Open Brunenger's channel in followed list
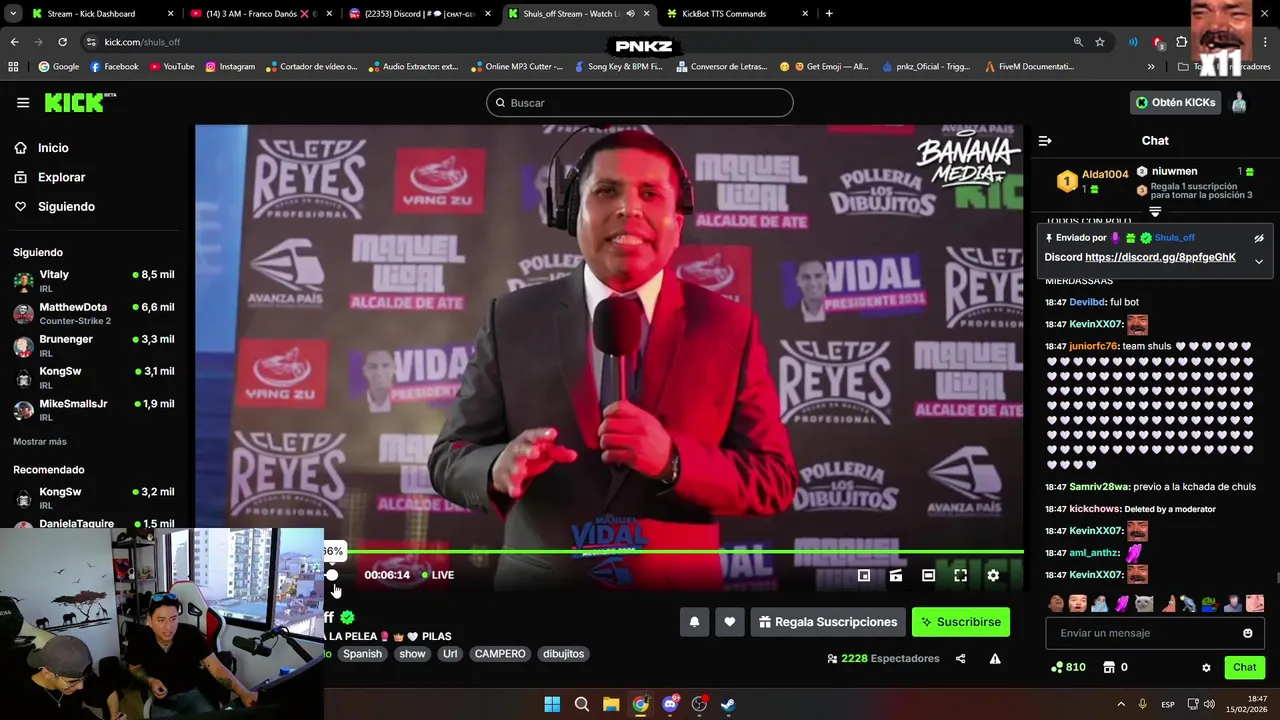This screenshot has width=1280, height=720. pyautogui.click(x=94, y=345)
